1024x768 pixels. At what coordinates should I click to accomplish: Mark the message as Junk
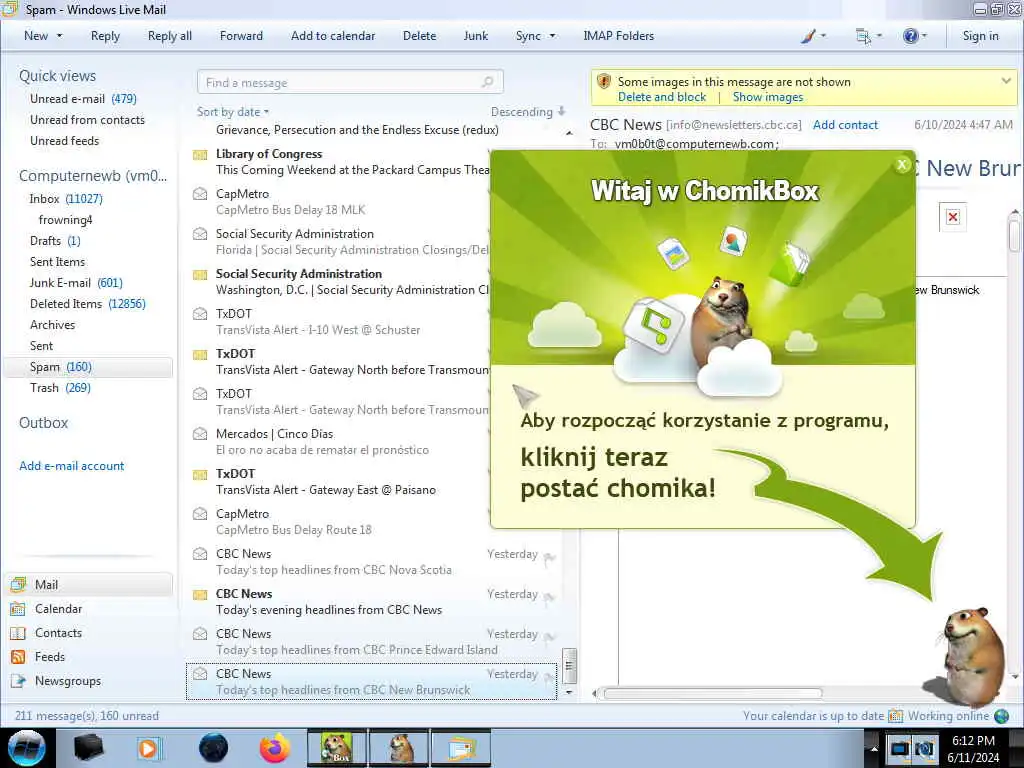(x=475, y=36)
